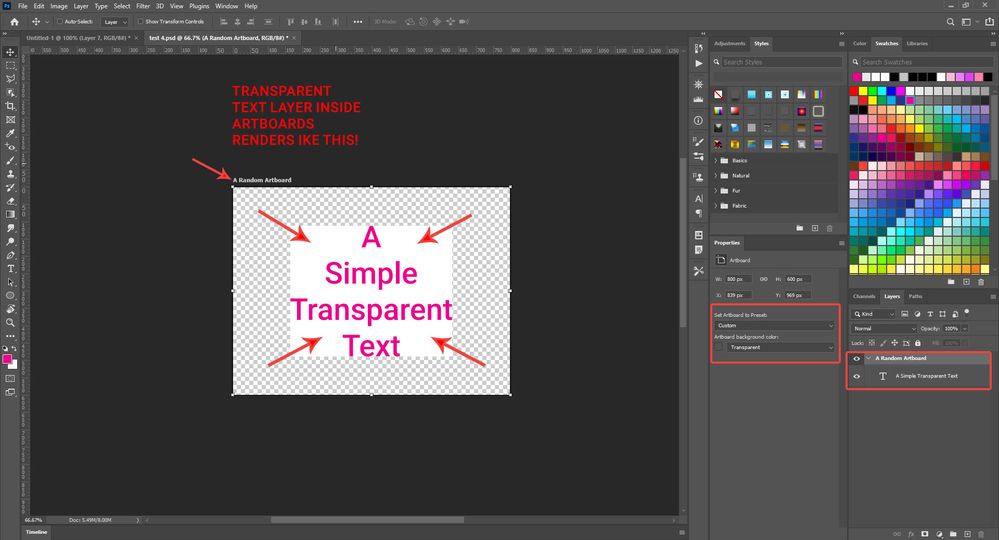Screen dimensions: 999x540
Task: Select the Gradient tool
Action: pyautogui.click(x=10, y=215)
